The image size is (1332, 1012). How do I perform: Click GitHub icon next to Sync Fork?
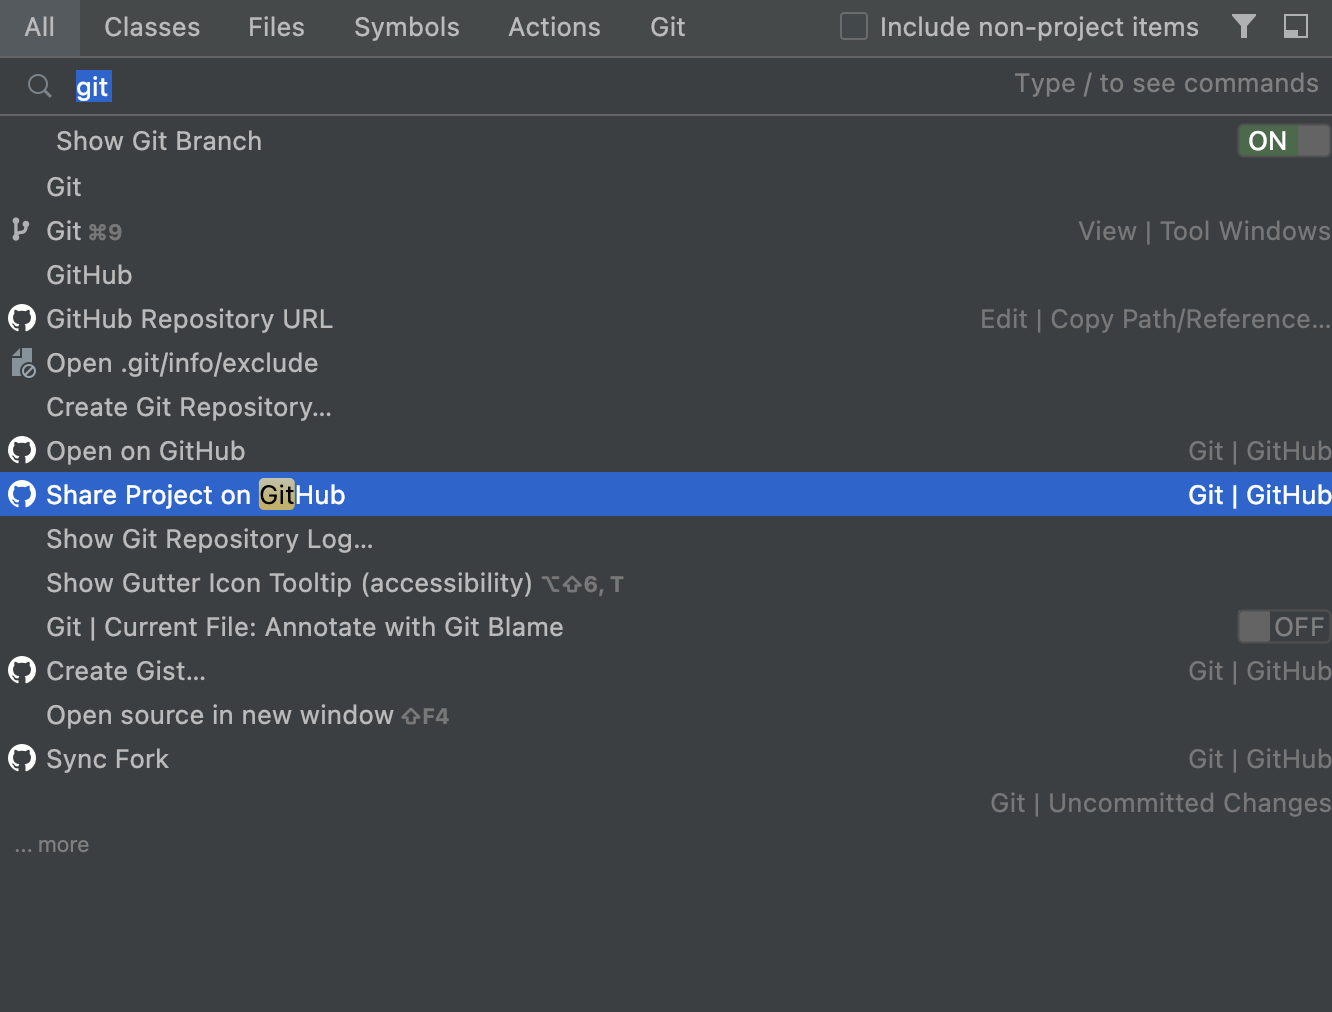pos(22,758)
